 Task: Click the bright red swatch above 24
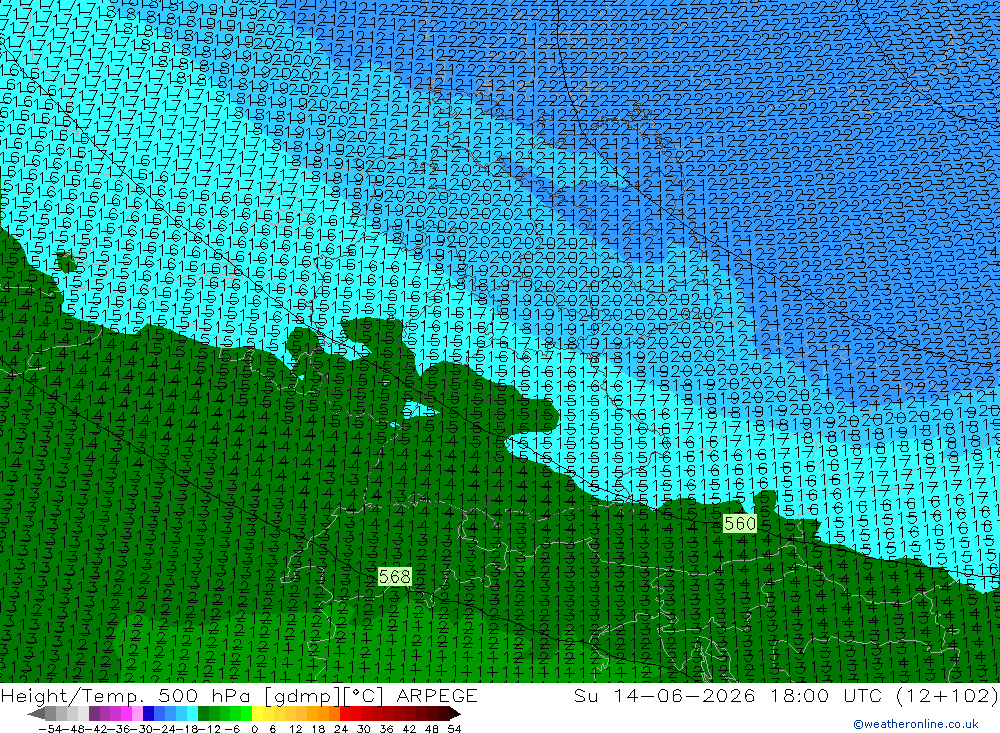(345, 713)
